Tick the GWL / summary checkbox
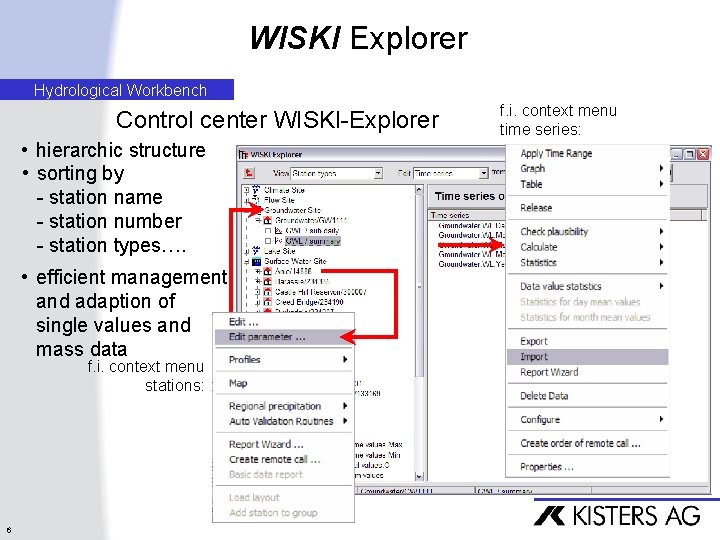The width and height of the screenshot is (720, 540). coord(268,241)
